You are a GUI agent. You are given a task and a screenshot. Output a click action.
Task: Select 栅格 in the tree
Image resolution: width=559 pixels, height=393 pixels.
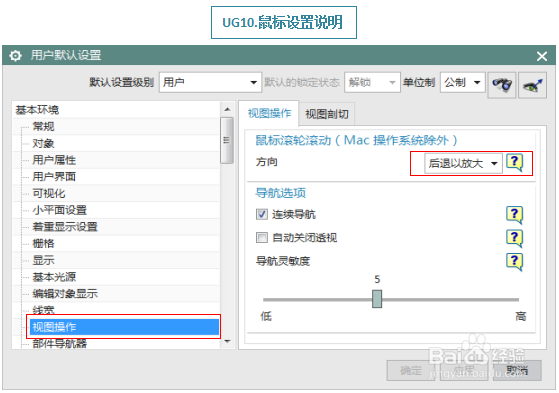pos(43,244)
